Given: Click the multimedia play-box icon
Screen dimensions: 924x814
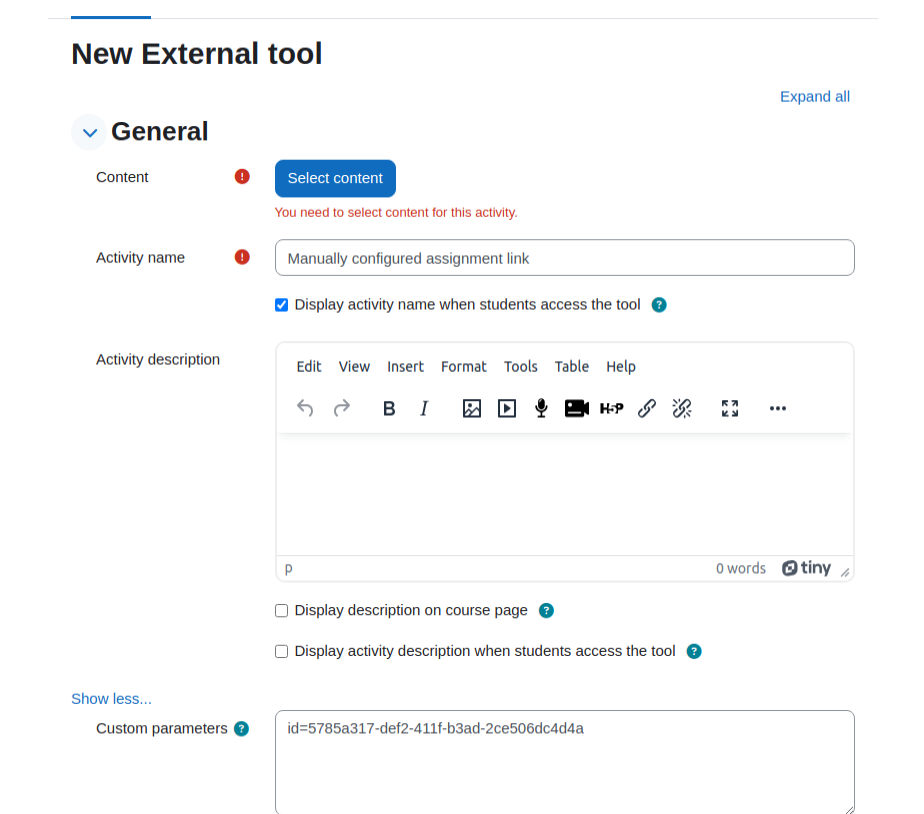Looking at the screenshot, I should pyautogui.click(x=507, y=408).
